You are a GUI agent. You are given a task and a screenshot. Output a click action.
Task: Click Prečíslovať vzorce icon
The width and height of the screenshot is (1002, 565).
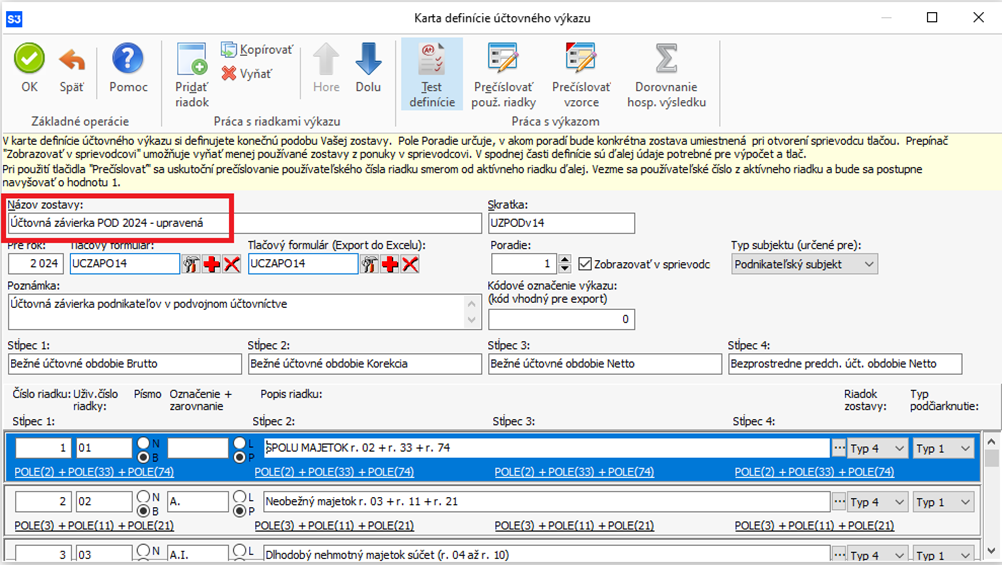(x=575, y=75)
